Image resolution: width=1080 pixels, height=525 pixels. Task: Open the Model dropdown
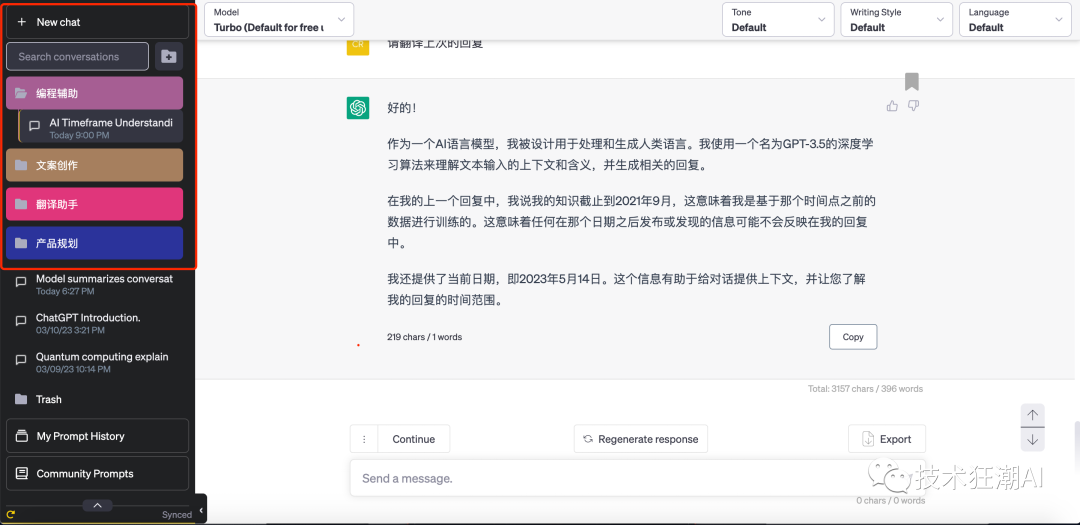click(279, 19)
